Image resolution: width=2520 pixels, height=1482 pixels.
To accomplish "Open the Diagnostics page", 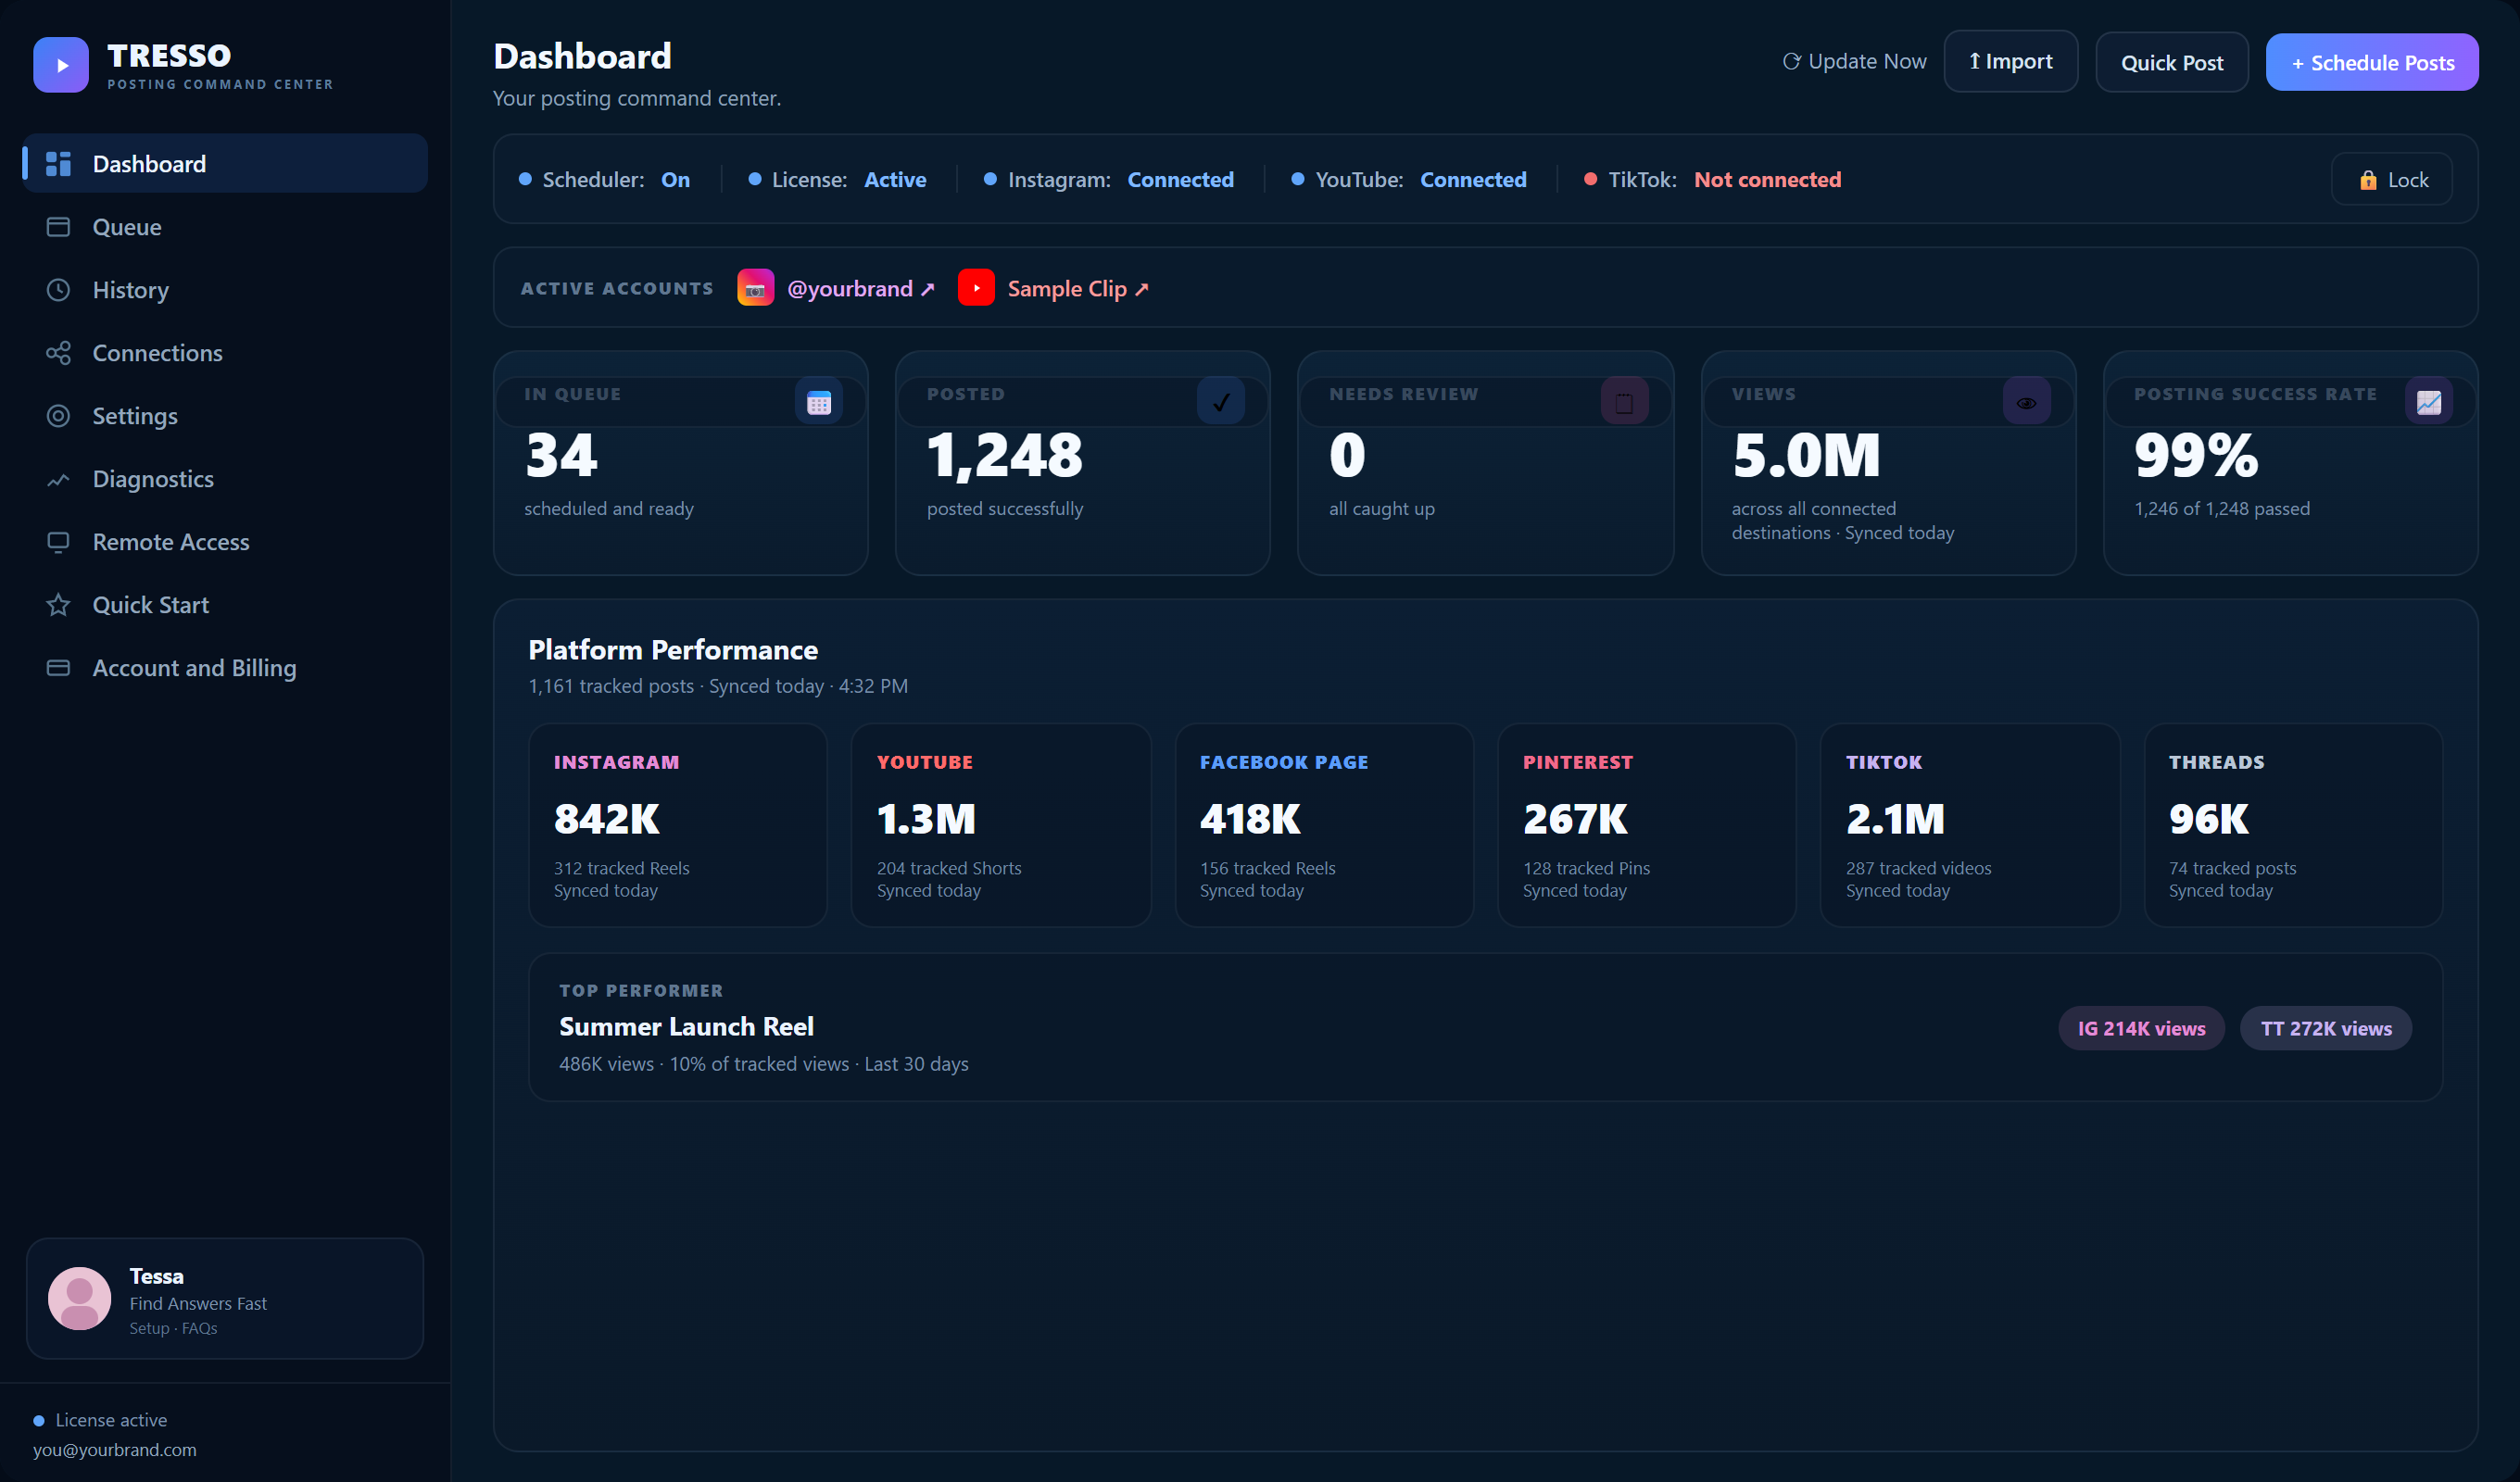I will click(225, 479).
